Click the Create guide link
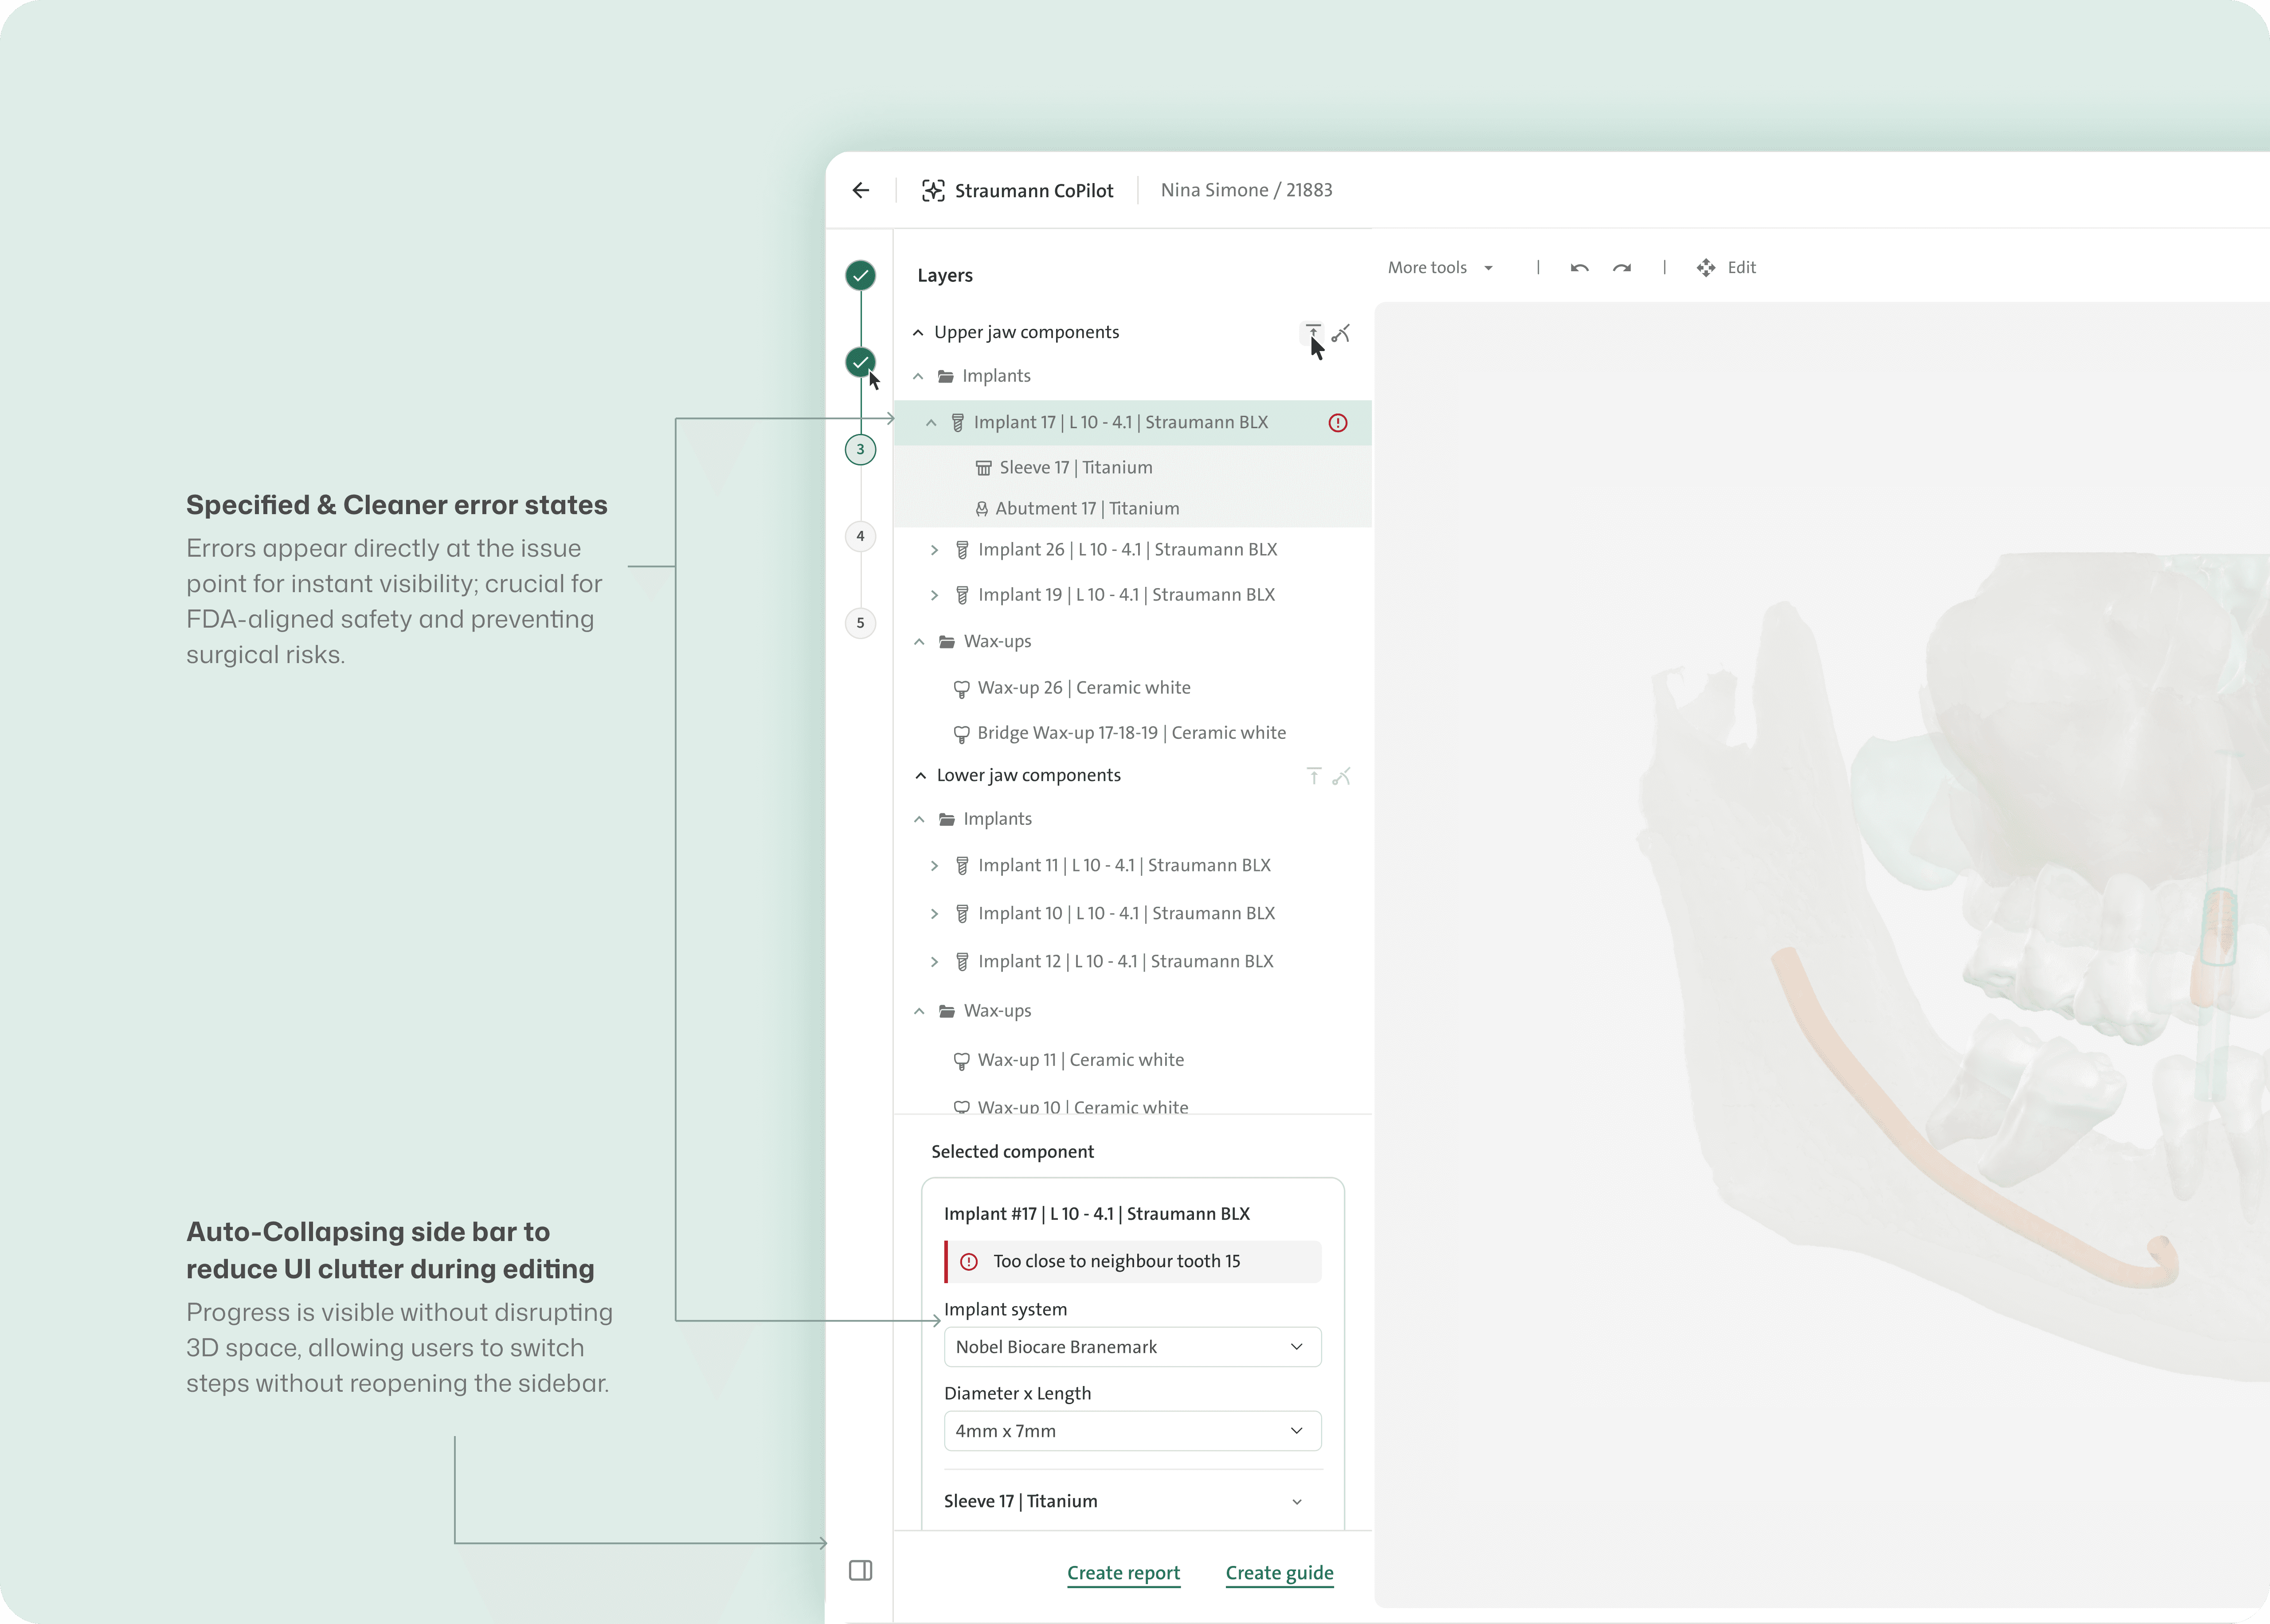Viewport: 2270px width, 1624px height. point(1279,1573)
